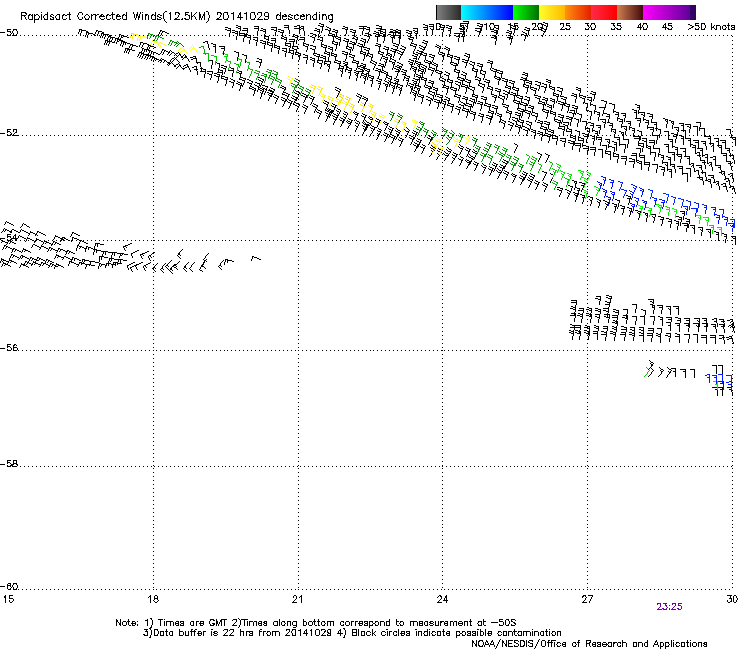Click the -52 latitude axis label
The width and height of the screenshot is (740, 650).
pos(9,133)
